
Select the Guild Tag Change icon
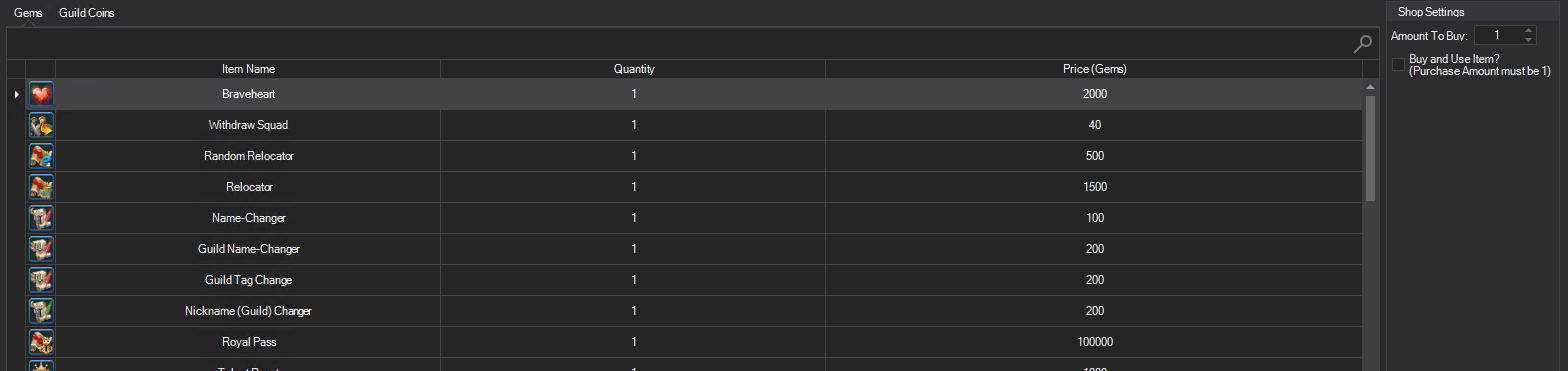pos(41,280)
